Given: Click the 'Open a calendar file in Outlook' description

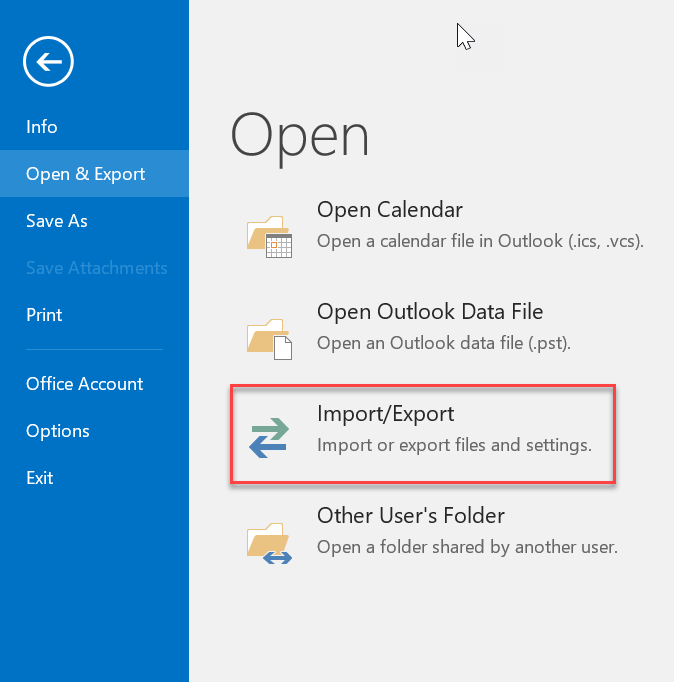Looking at the screenshot, I should 480,241.
